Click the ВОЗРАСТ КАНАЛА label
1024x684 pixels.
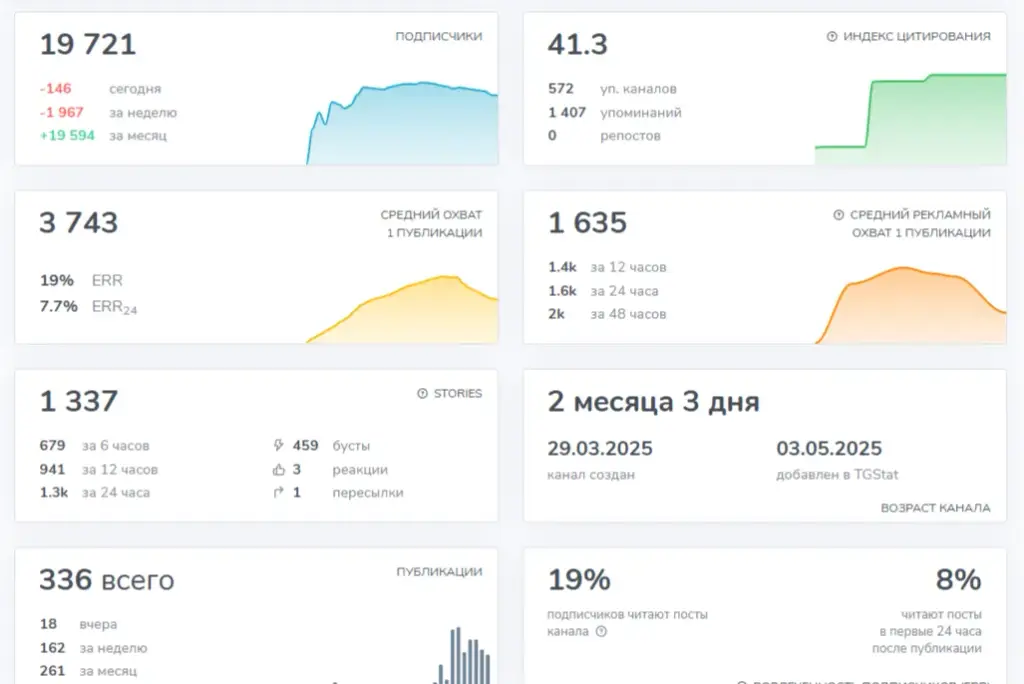936,508
